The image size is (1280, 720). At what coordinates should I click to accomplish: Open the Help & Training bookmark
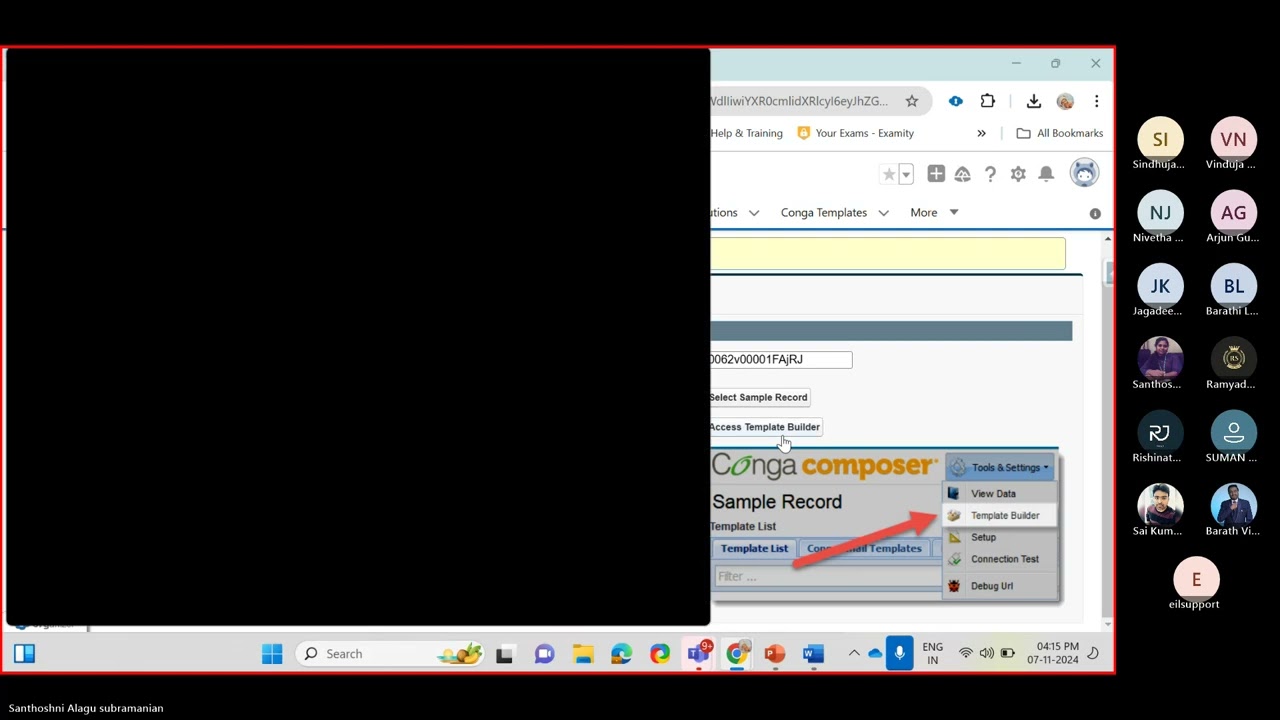[746, 133]
